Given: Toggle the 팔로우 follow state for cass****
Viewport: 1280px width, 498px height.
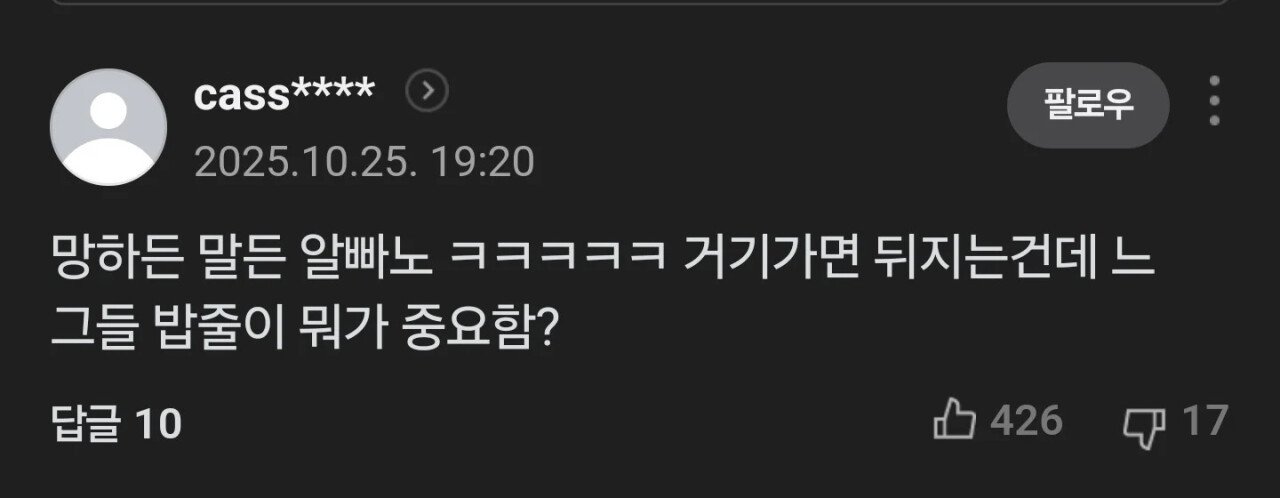Looking at the screenshot, I should (x=1088, y=105).
